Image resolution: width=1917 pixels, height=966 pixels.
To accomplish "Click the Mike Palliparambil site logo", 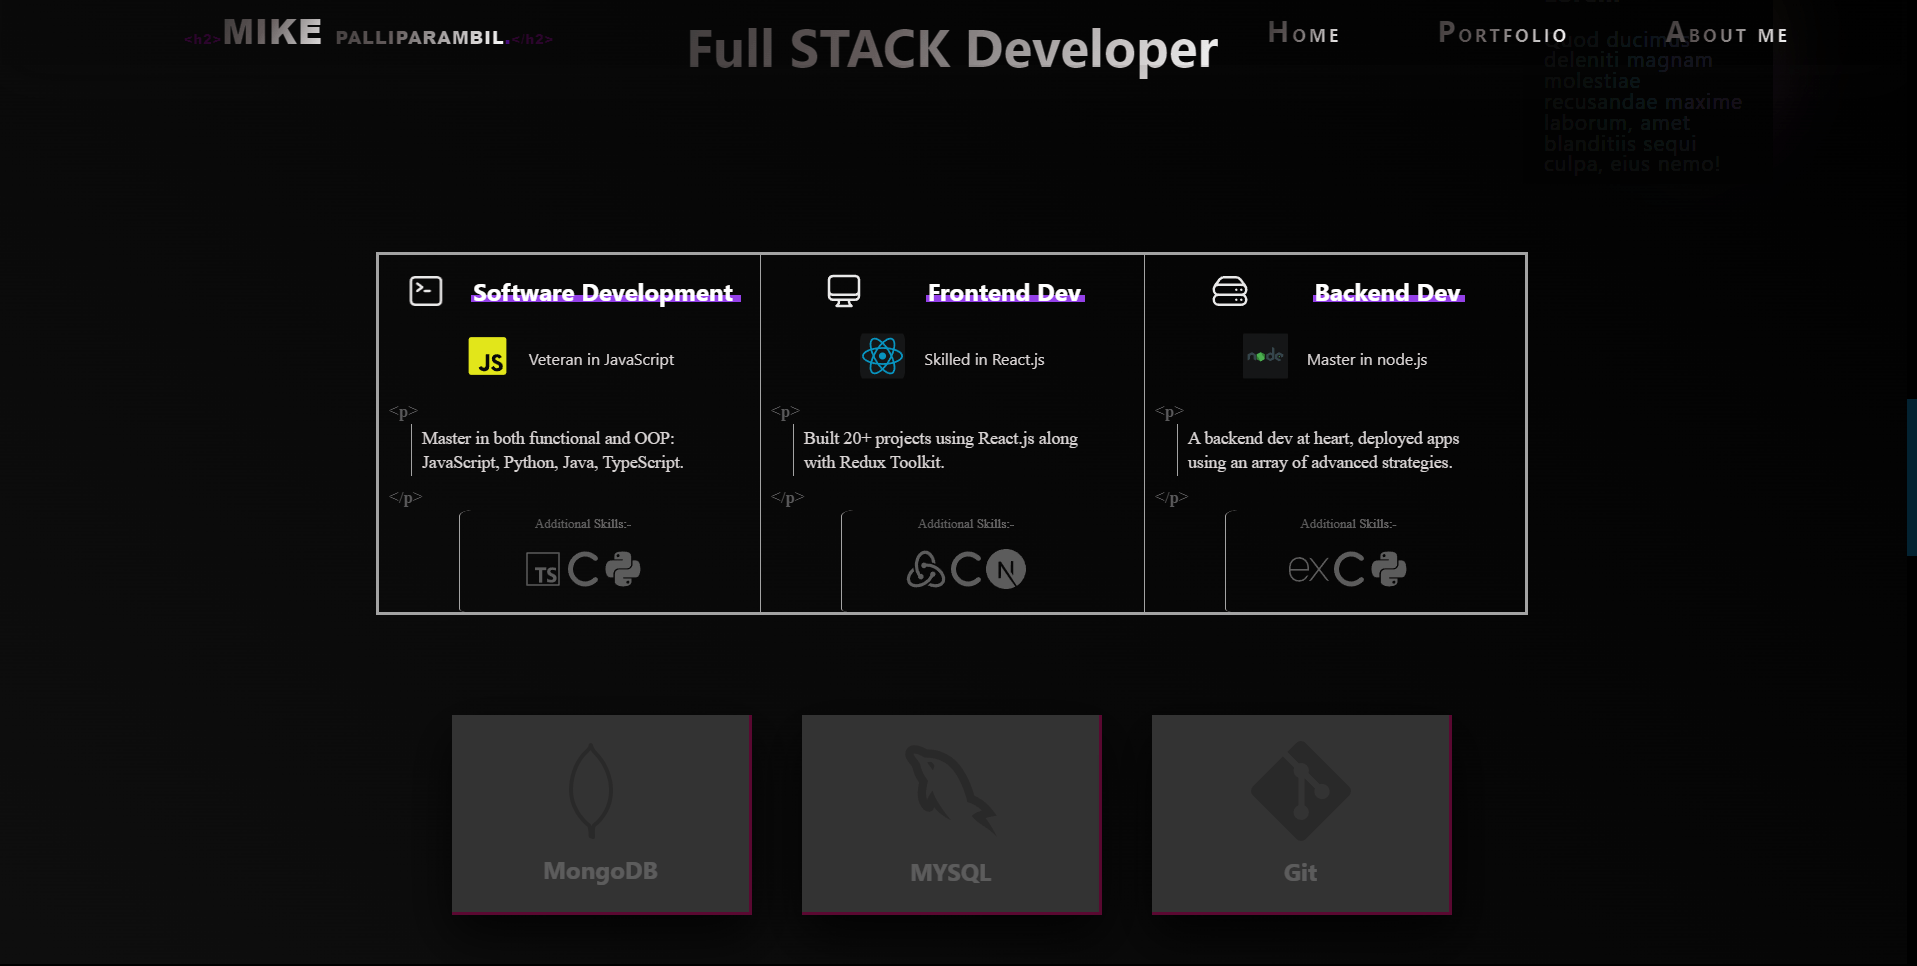I will [x=365, y=34].
